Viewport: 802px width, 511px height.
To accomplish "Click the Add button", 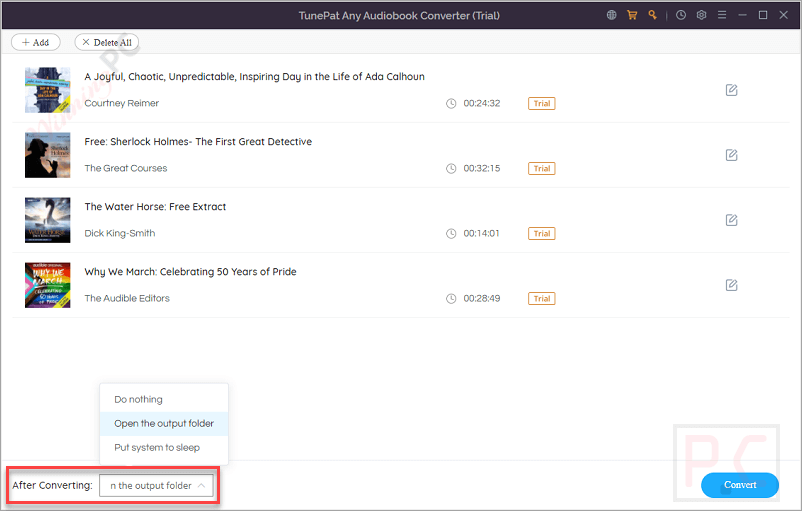I will click(x=36, y=43).
